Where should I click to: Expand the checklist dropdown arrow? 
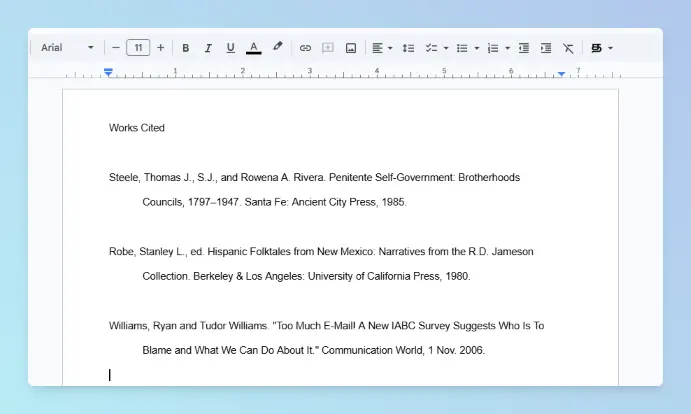point(446,48)
